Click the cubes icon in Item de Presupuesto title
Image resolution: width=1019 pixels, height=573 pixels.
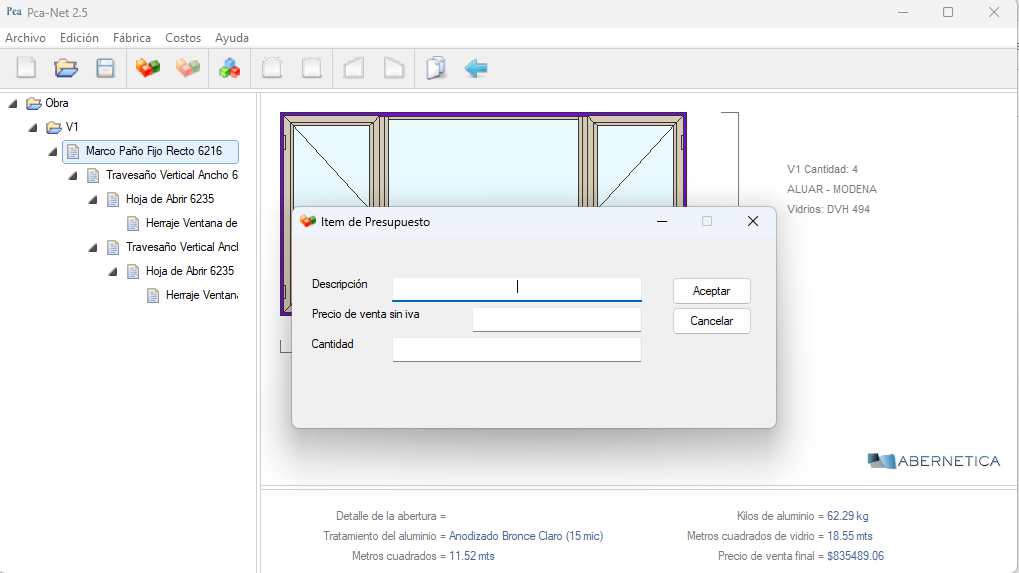(x=307, y=222)
